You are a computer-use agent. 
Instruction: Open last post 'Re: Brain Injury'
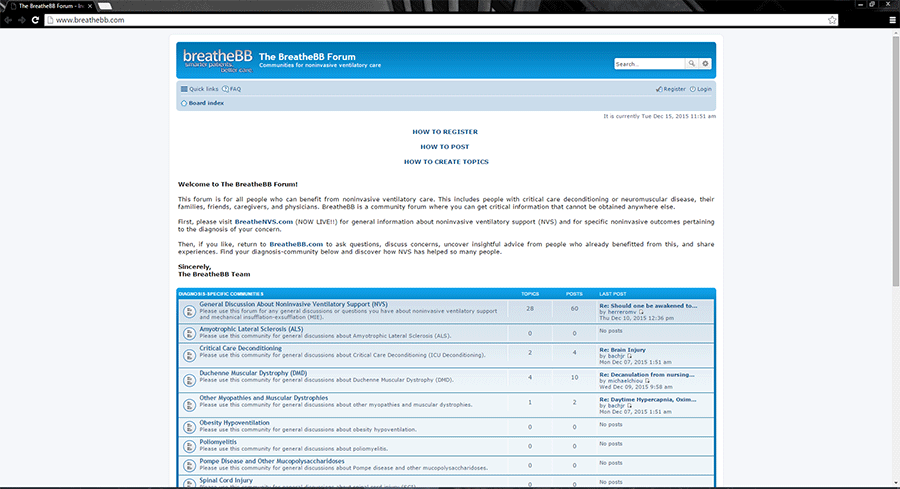(622, 350)
